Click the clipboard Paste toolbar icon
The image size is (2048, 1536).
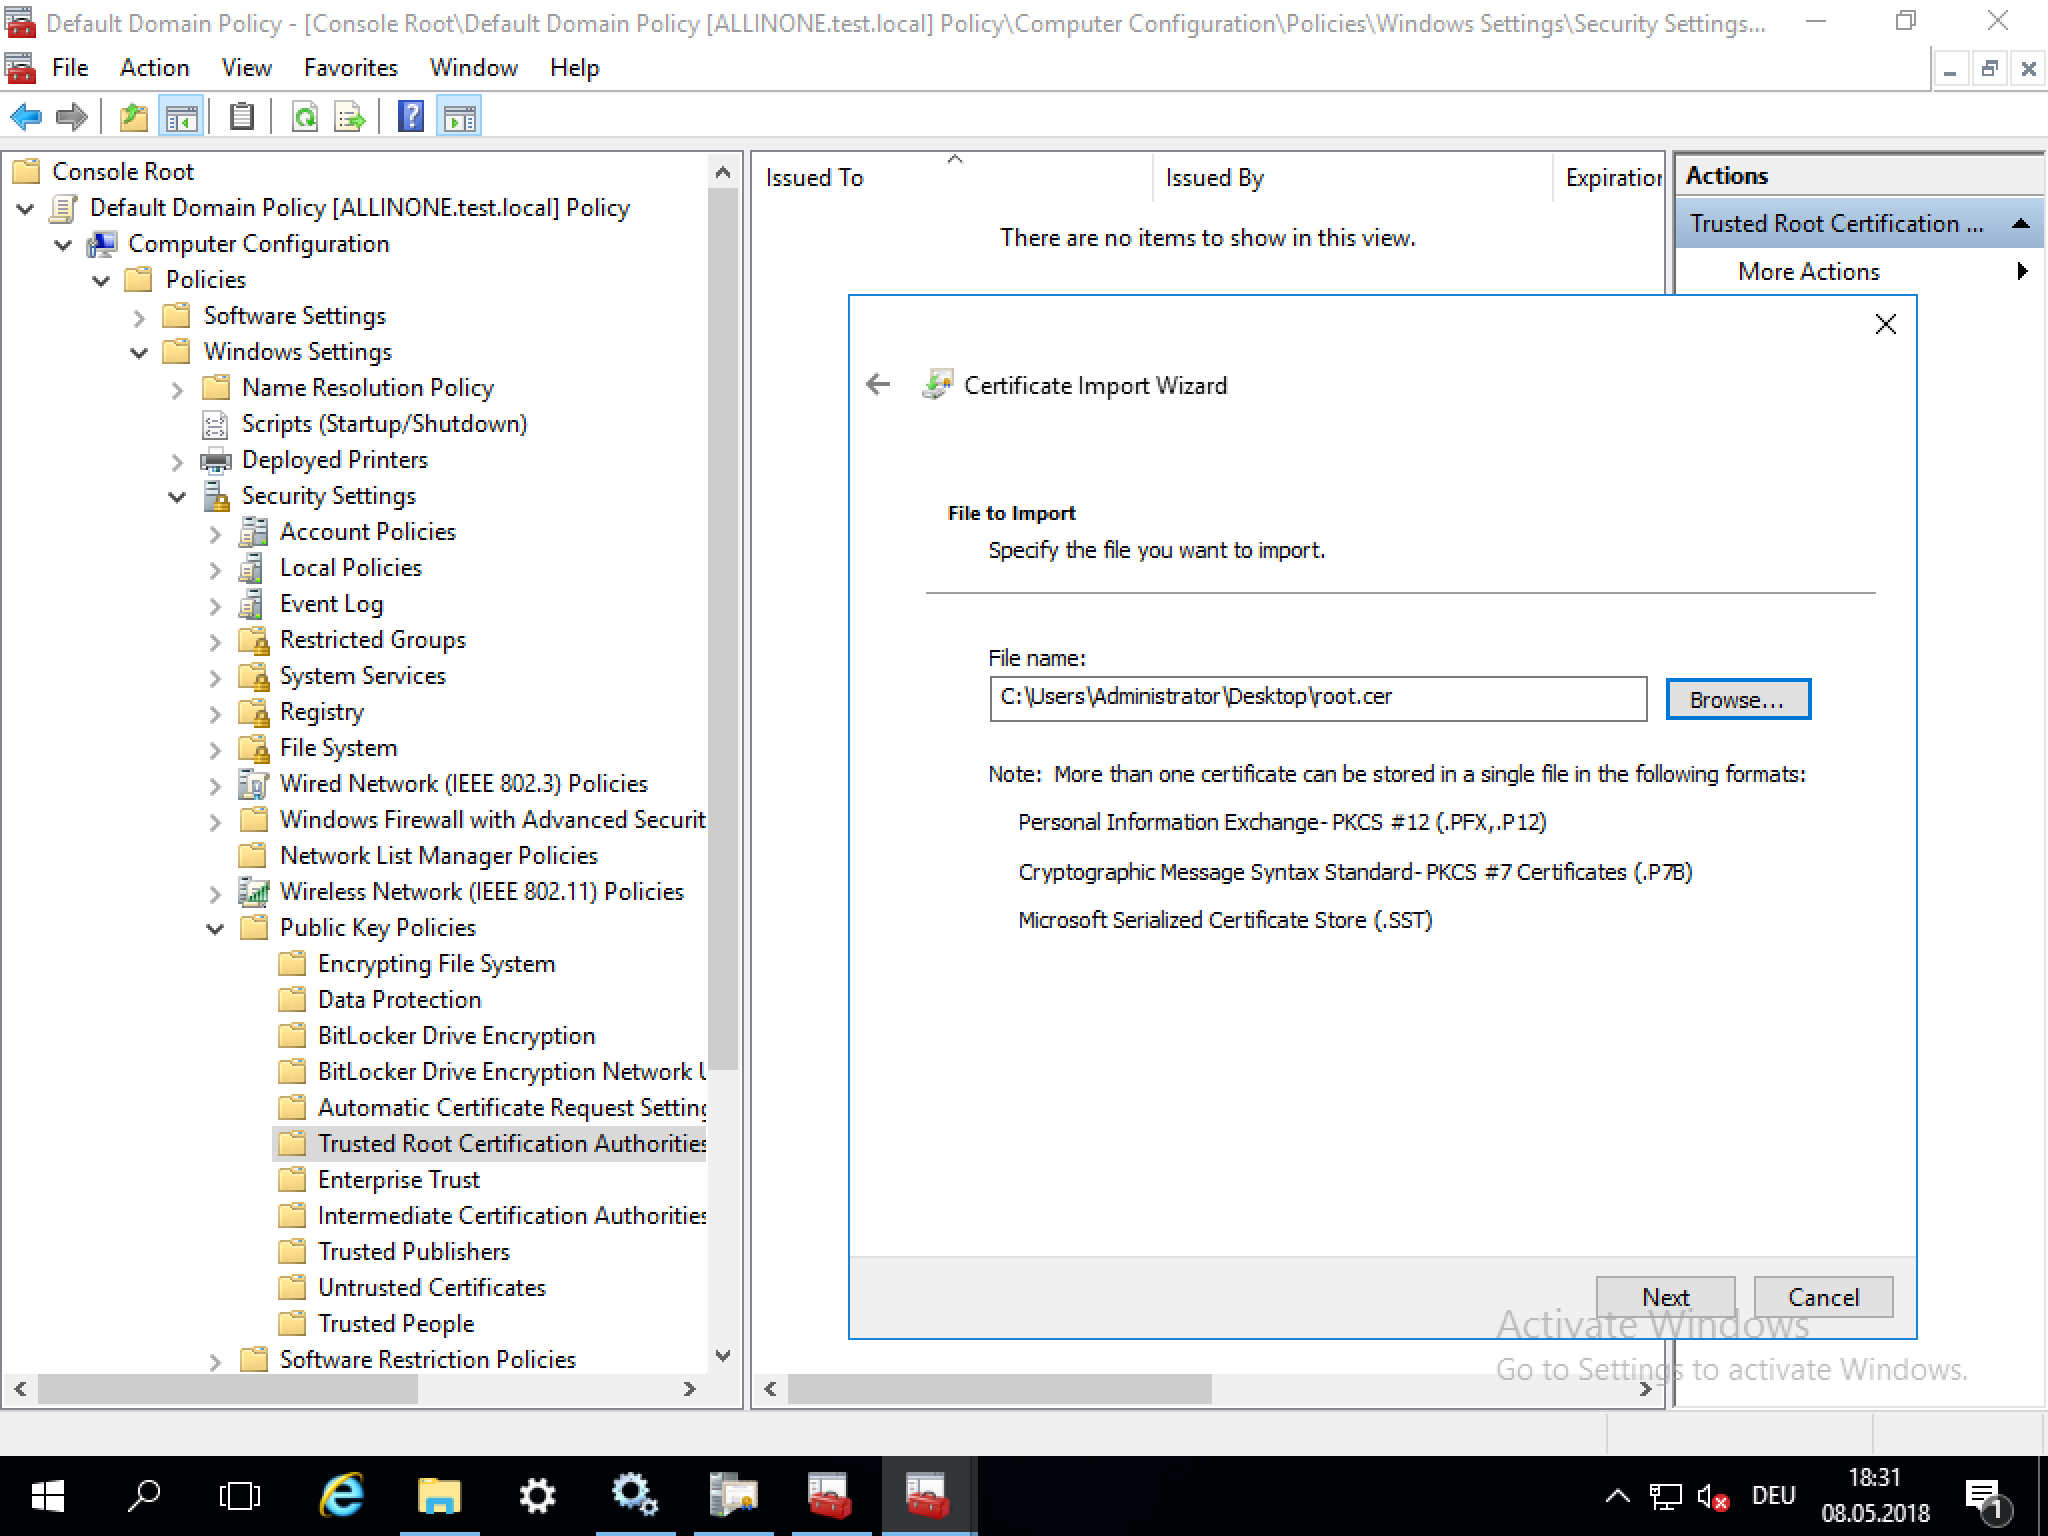tap(241, 118)
